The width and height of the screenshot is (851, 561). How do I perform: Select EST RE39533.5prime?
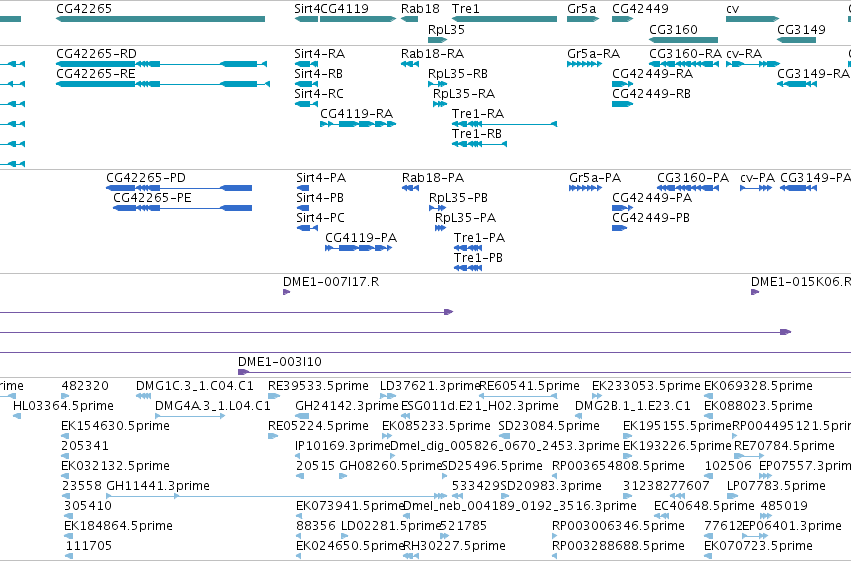tap(274, 396)
